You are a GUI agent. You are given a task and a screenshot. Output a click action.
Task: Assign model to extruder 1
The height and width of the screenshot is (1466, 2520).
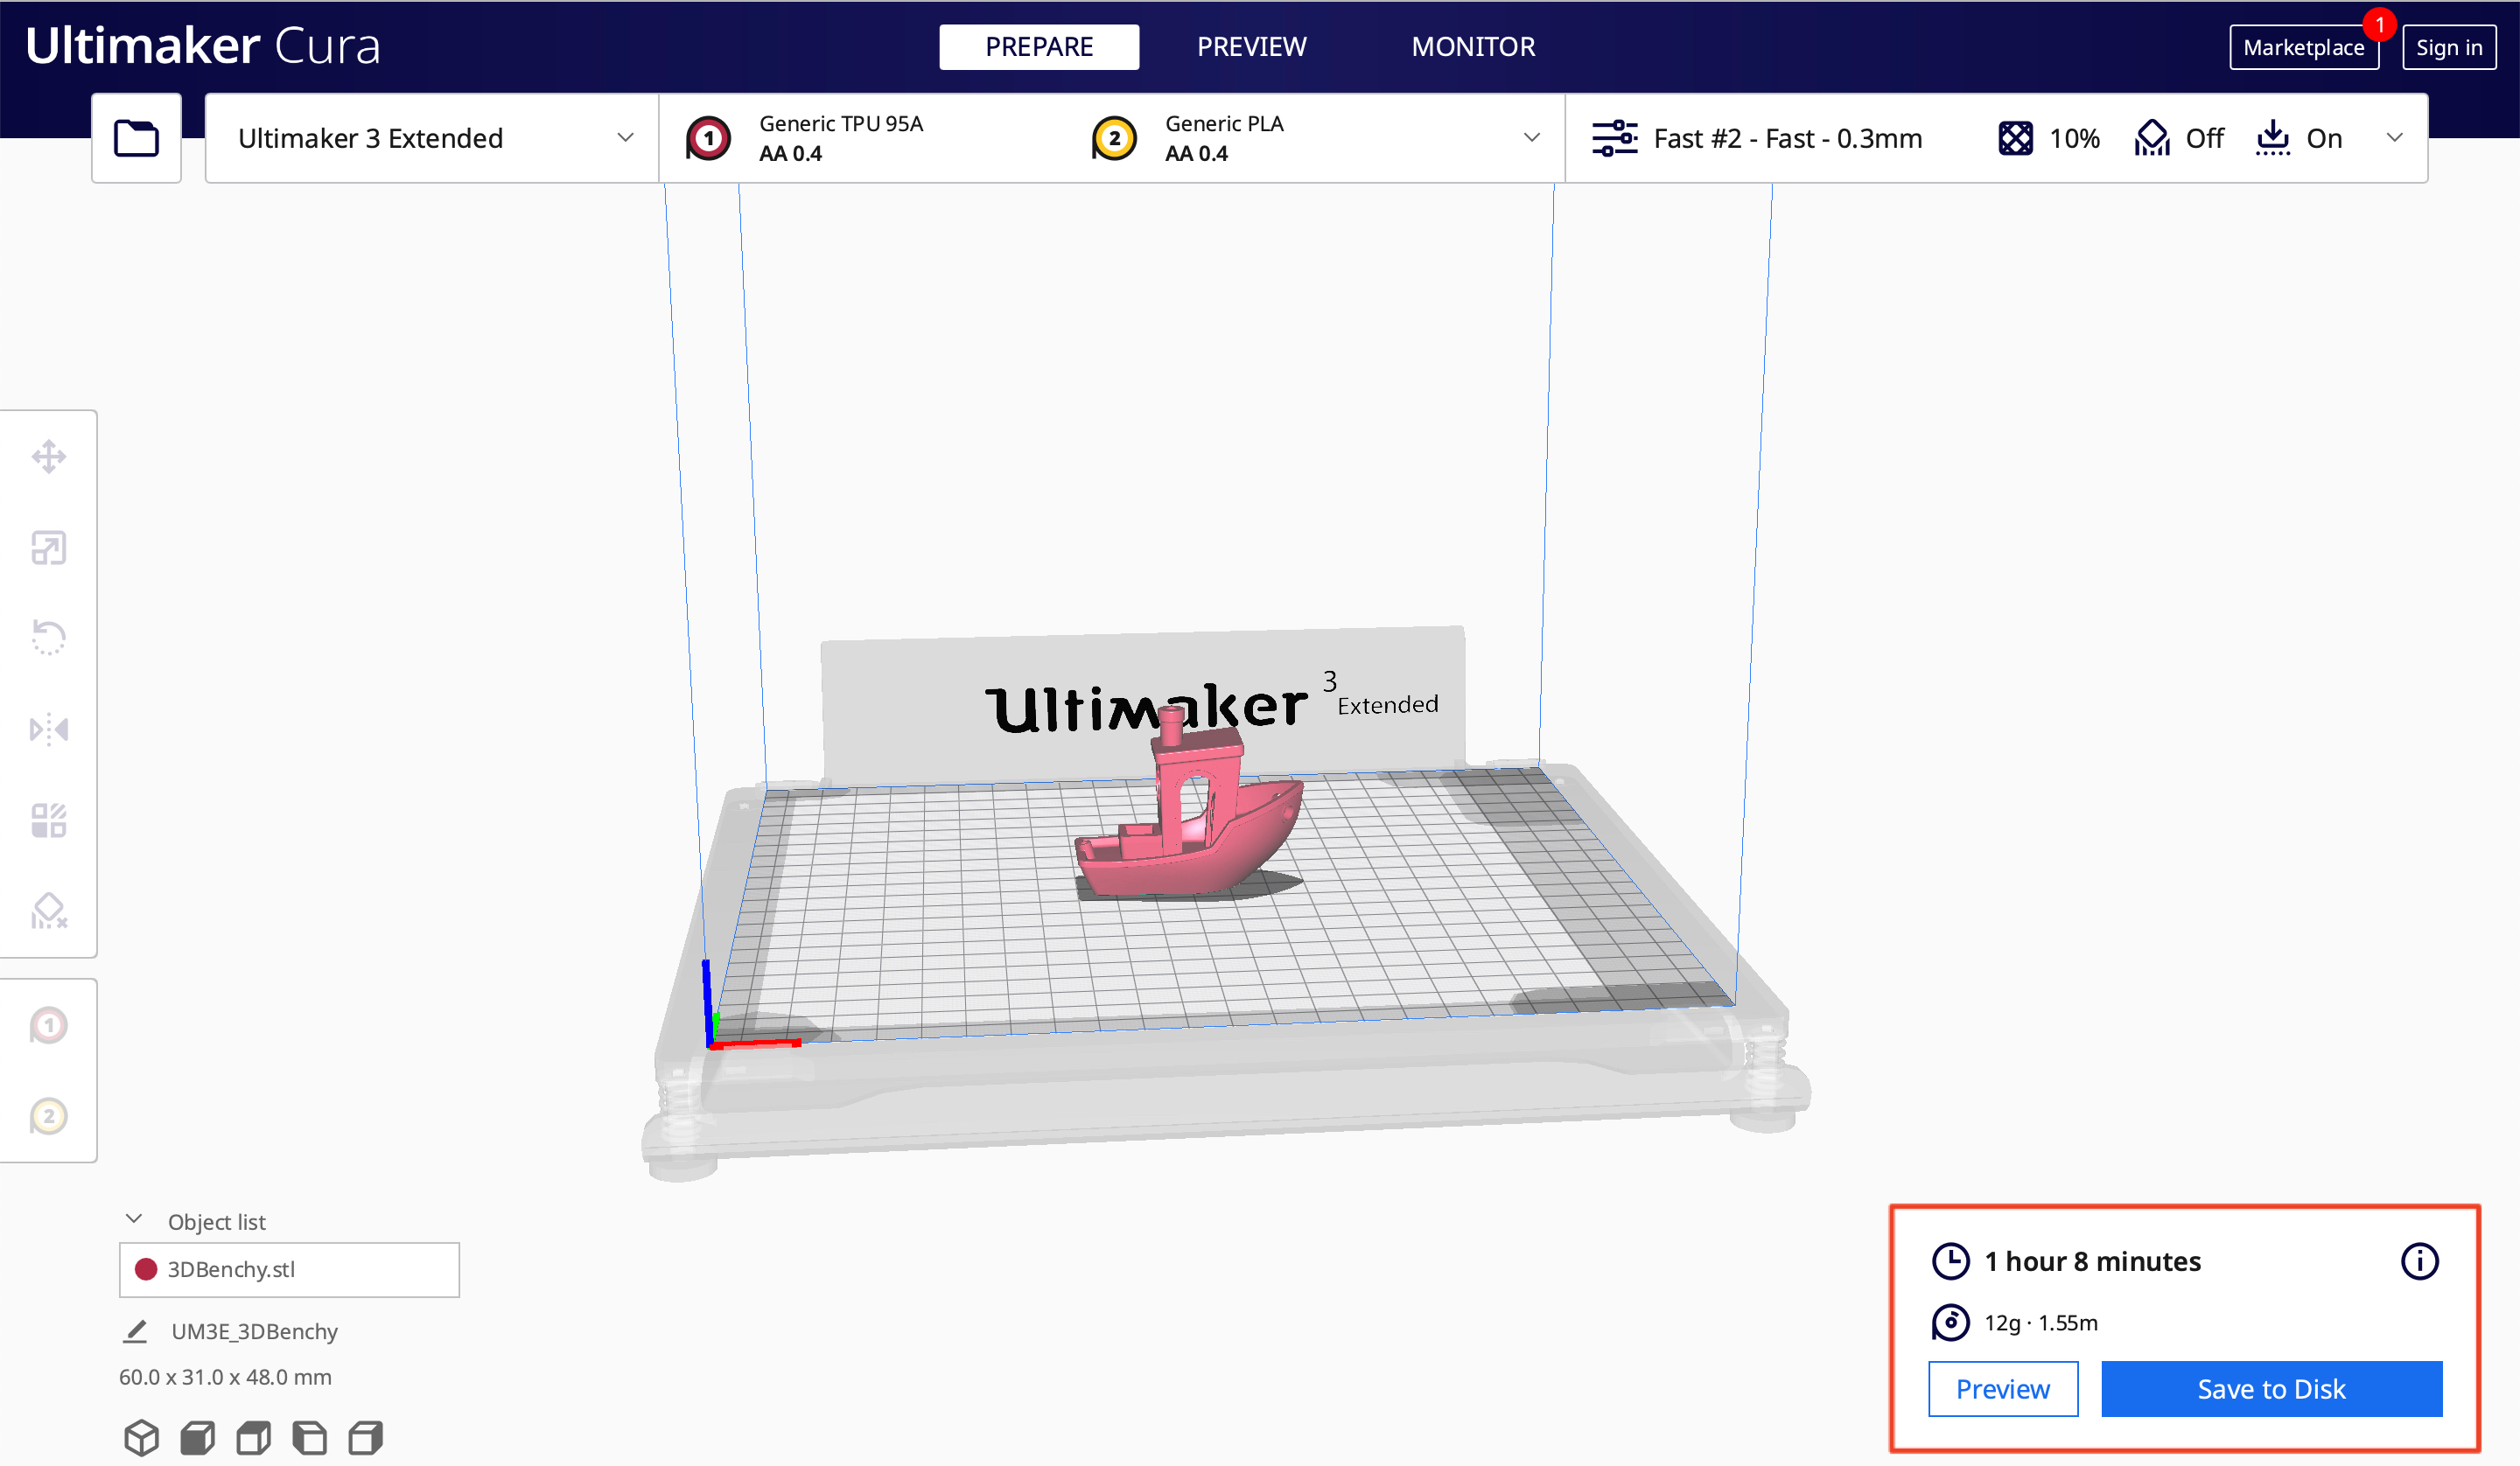point(49,1025)
